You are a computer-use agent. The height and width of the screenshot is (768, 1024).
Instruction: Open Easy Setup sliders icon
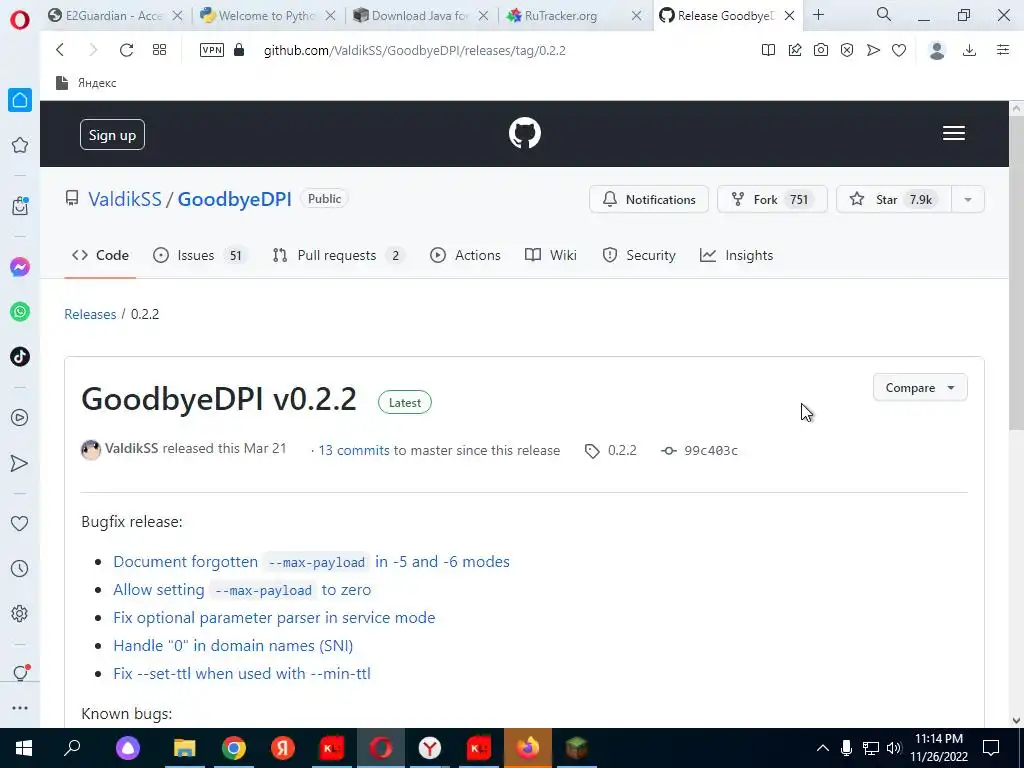point(1003,50)
